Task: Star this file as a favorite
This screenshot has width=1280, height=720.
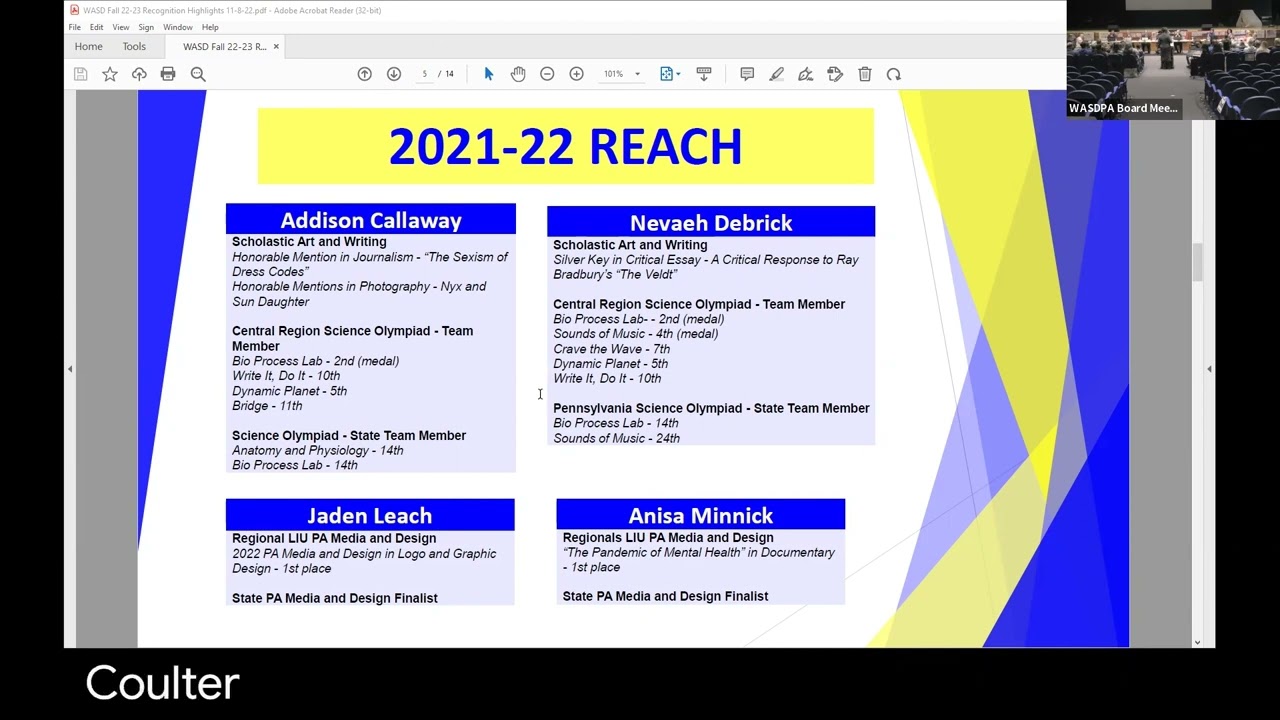Action: coord(110,74)
